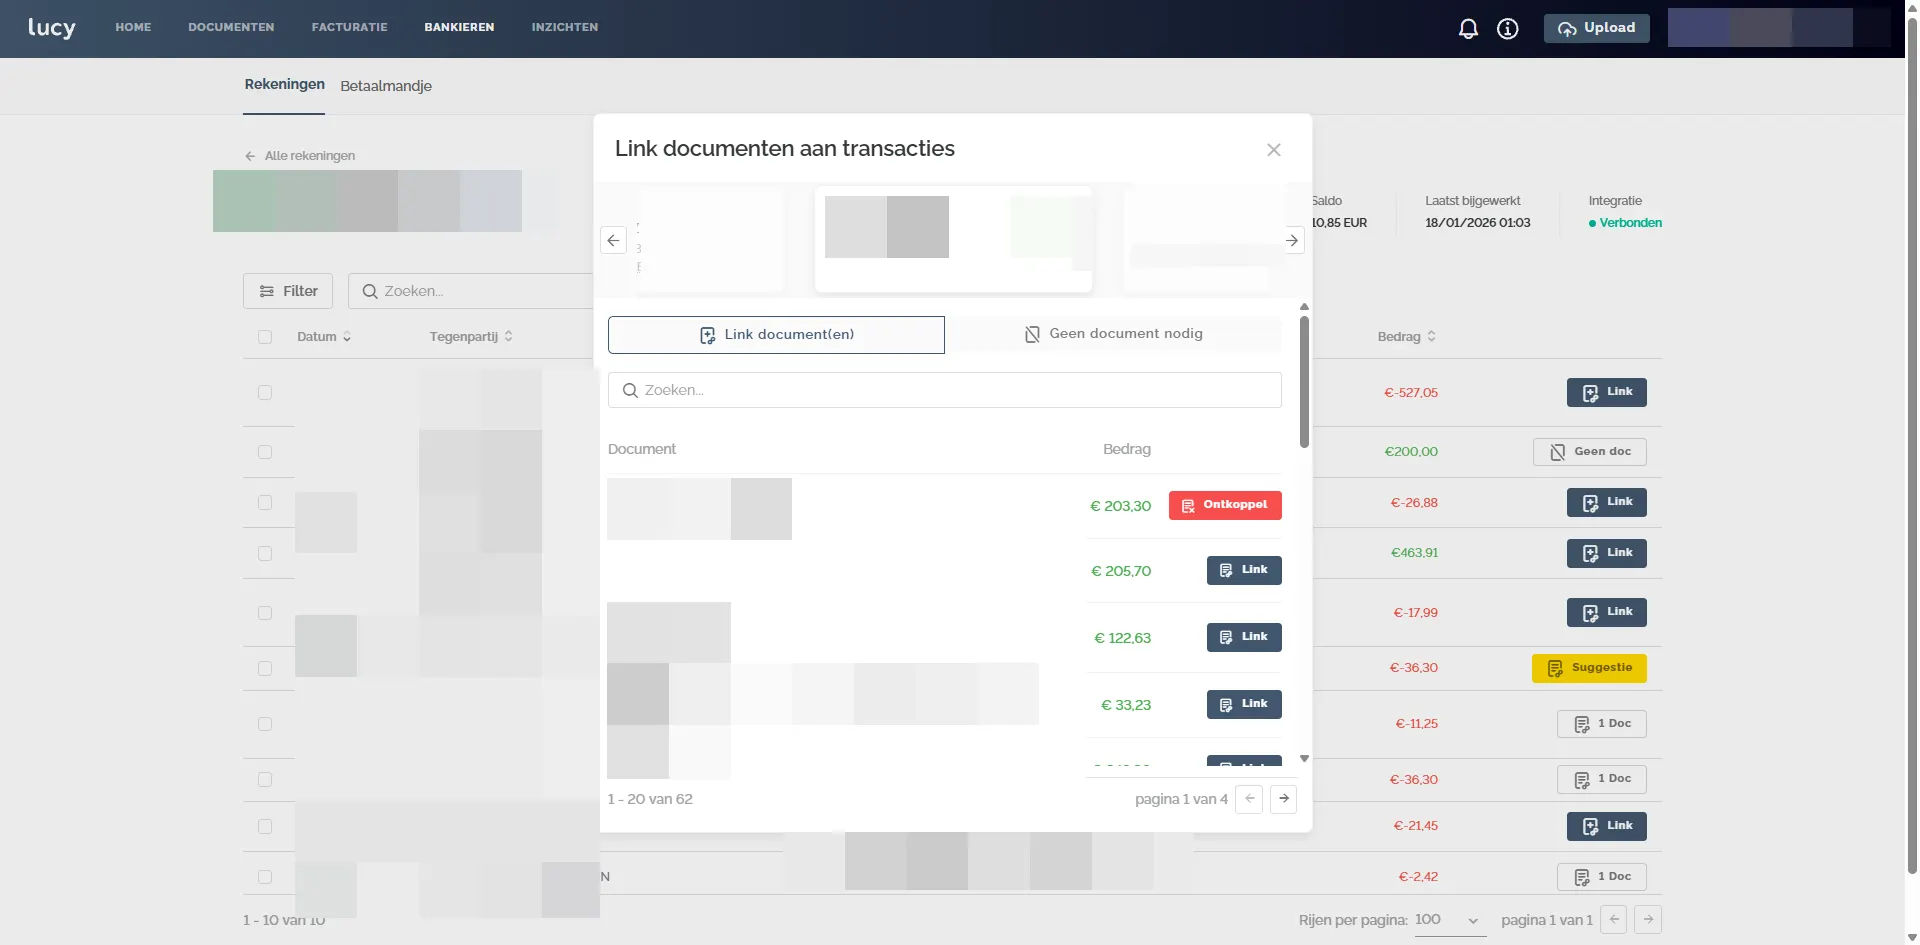Check the €200,00 transaction row checkbox

click(265, 452)
